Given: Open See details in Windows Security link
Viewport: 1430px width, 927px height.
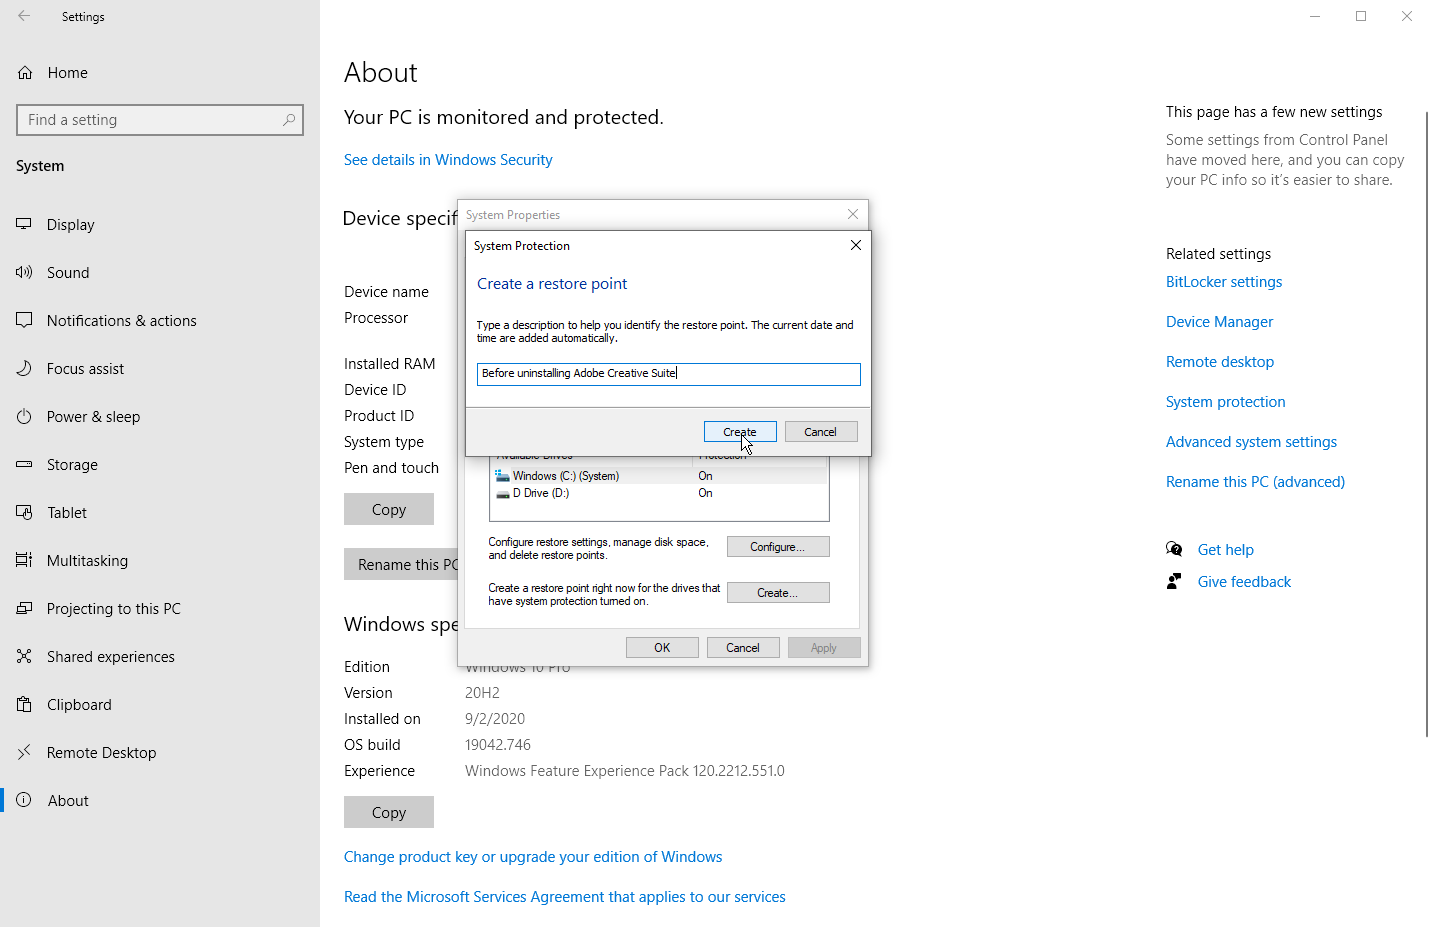Looking at the screenshot, I should point(448,160).
